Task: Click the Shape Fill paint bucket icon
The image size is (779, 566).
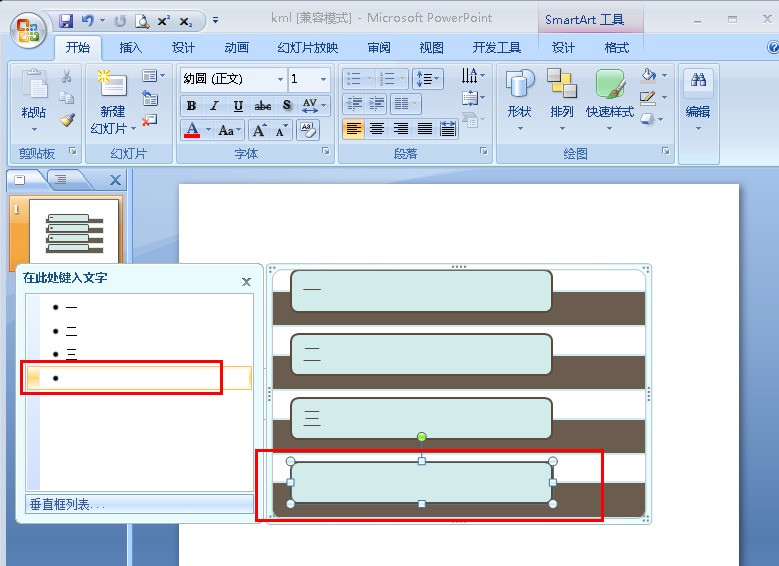Action: tap(648, 76)
